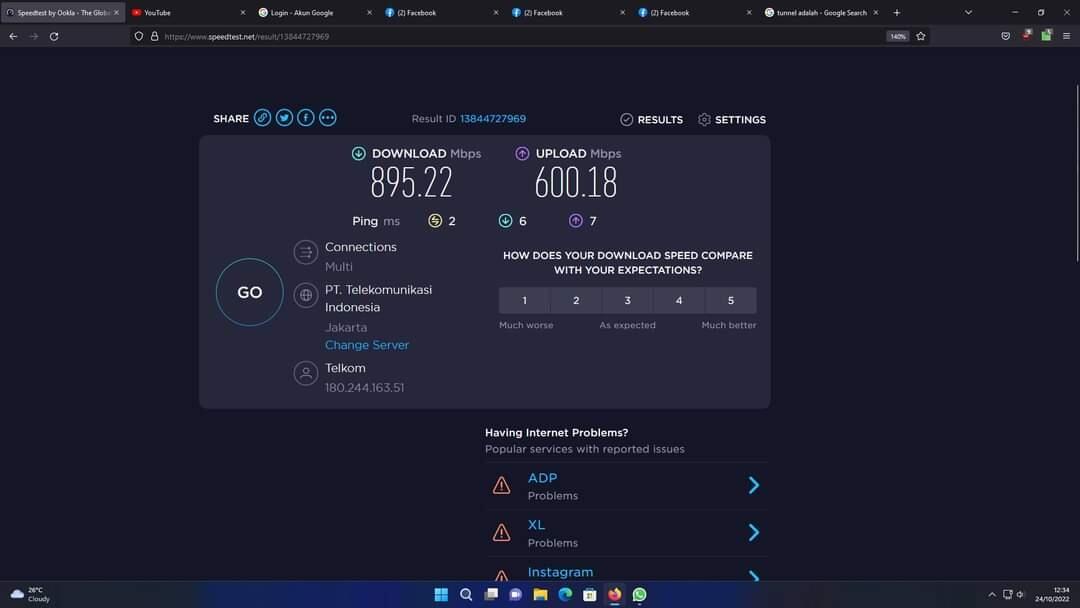This screenshot has width=1080, height=608.
Task: Open the browser tab list dropdown arrow
Action: click(x=967, y=12)
